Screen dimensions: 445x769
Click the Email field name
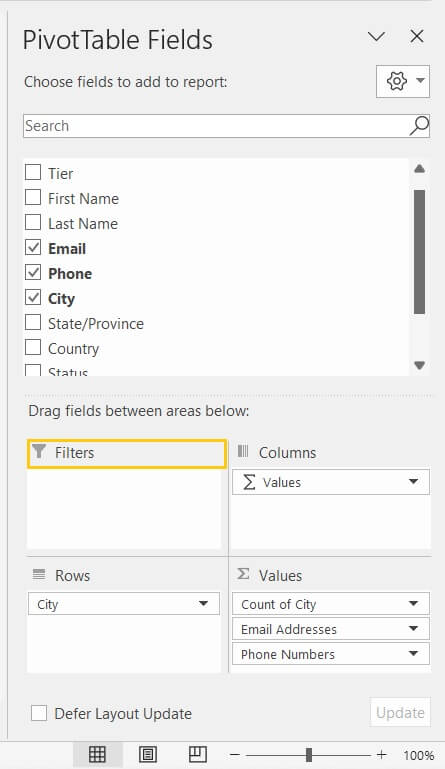[67, 249]
